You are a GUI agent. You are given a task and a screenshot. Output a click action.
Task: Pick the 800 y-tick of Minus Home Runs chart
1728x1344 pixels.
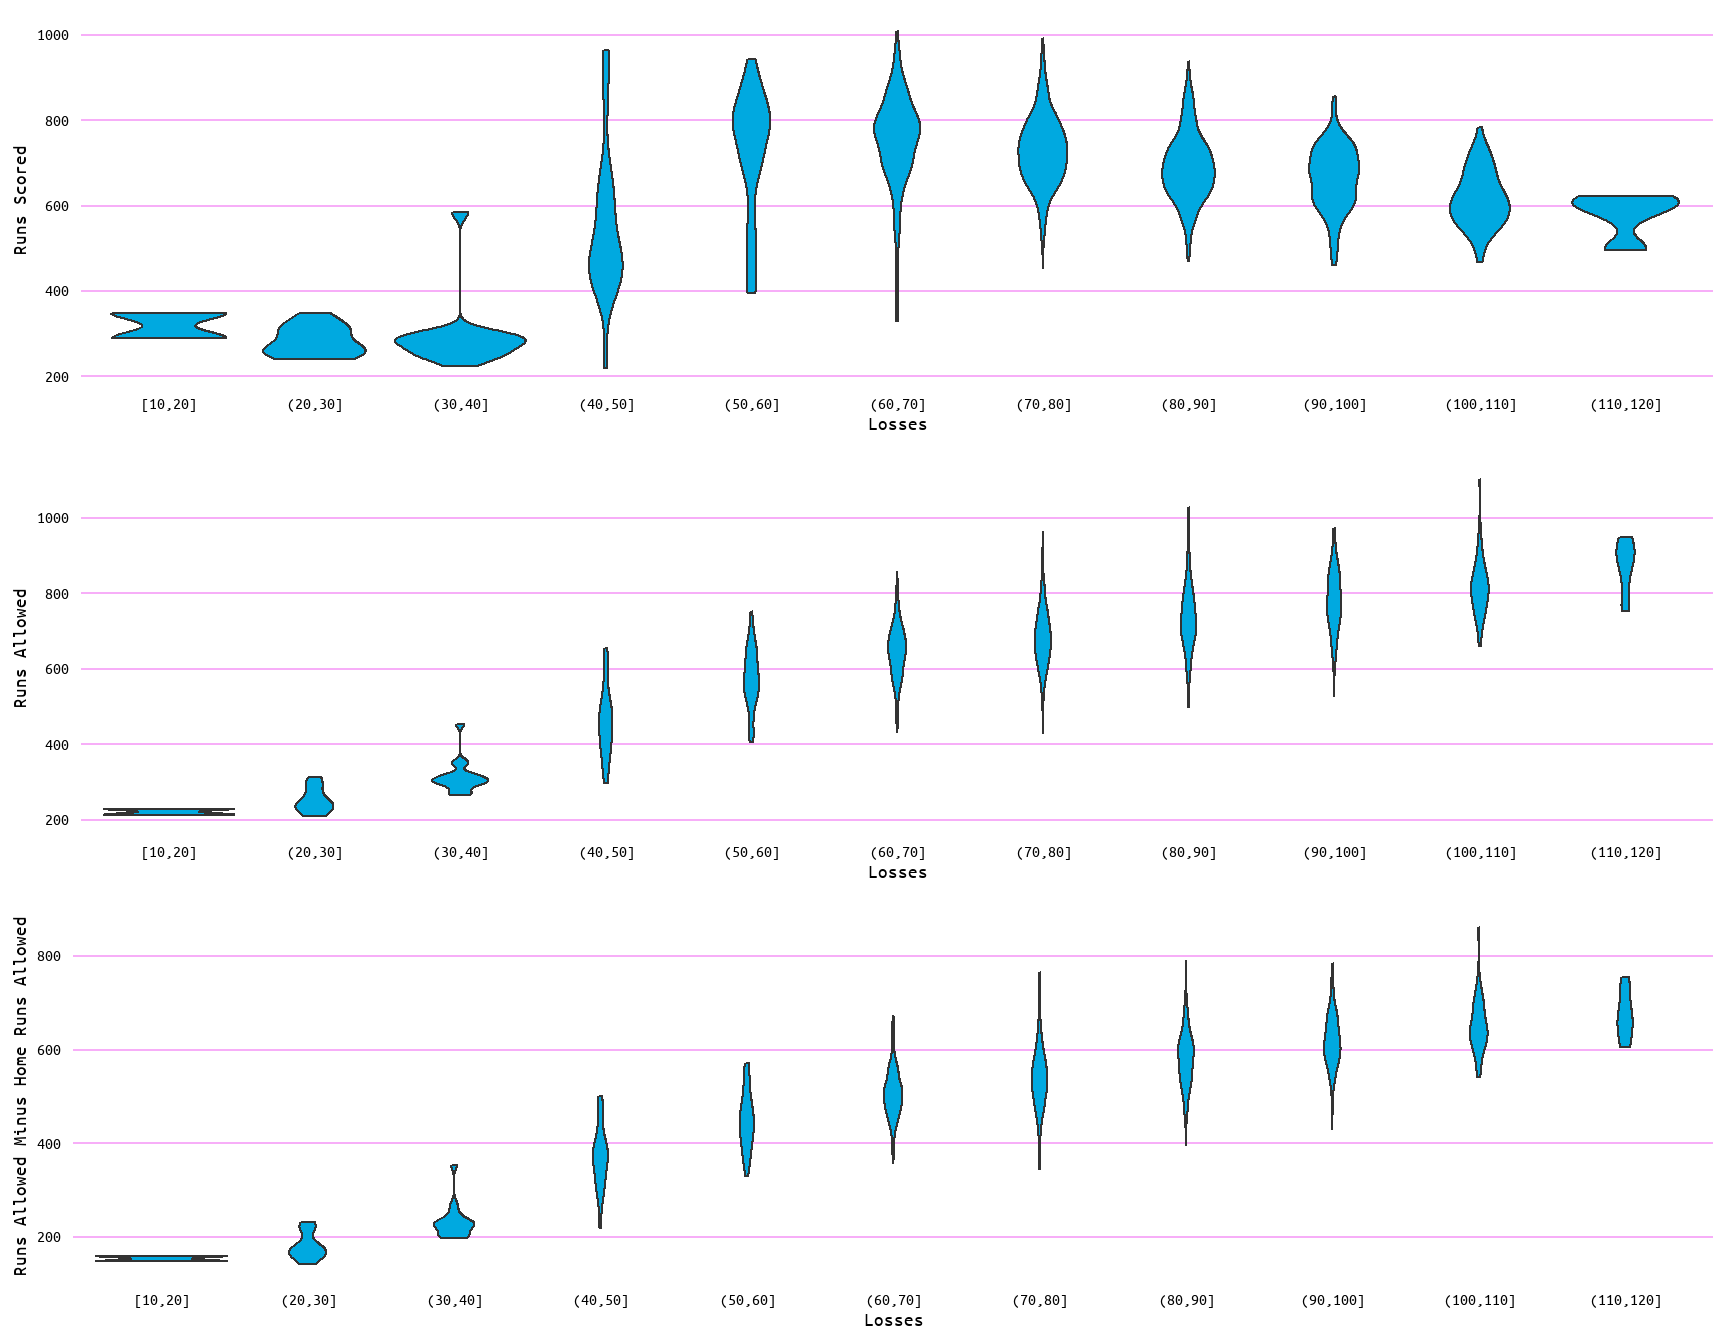pos(49,956)
